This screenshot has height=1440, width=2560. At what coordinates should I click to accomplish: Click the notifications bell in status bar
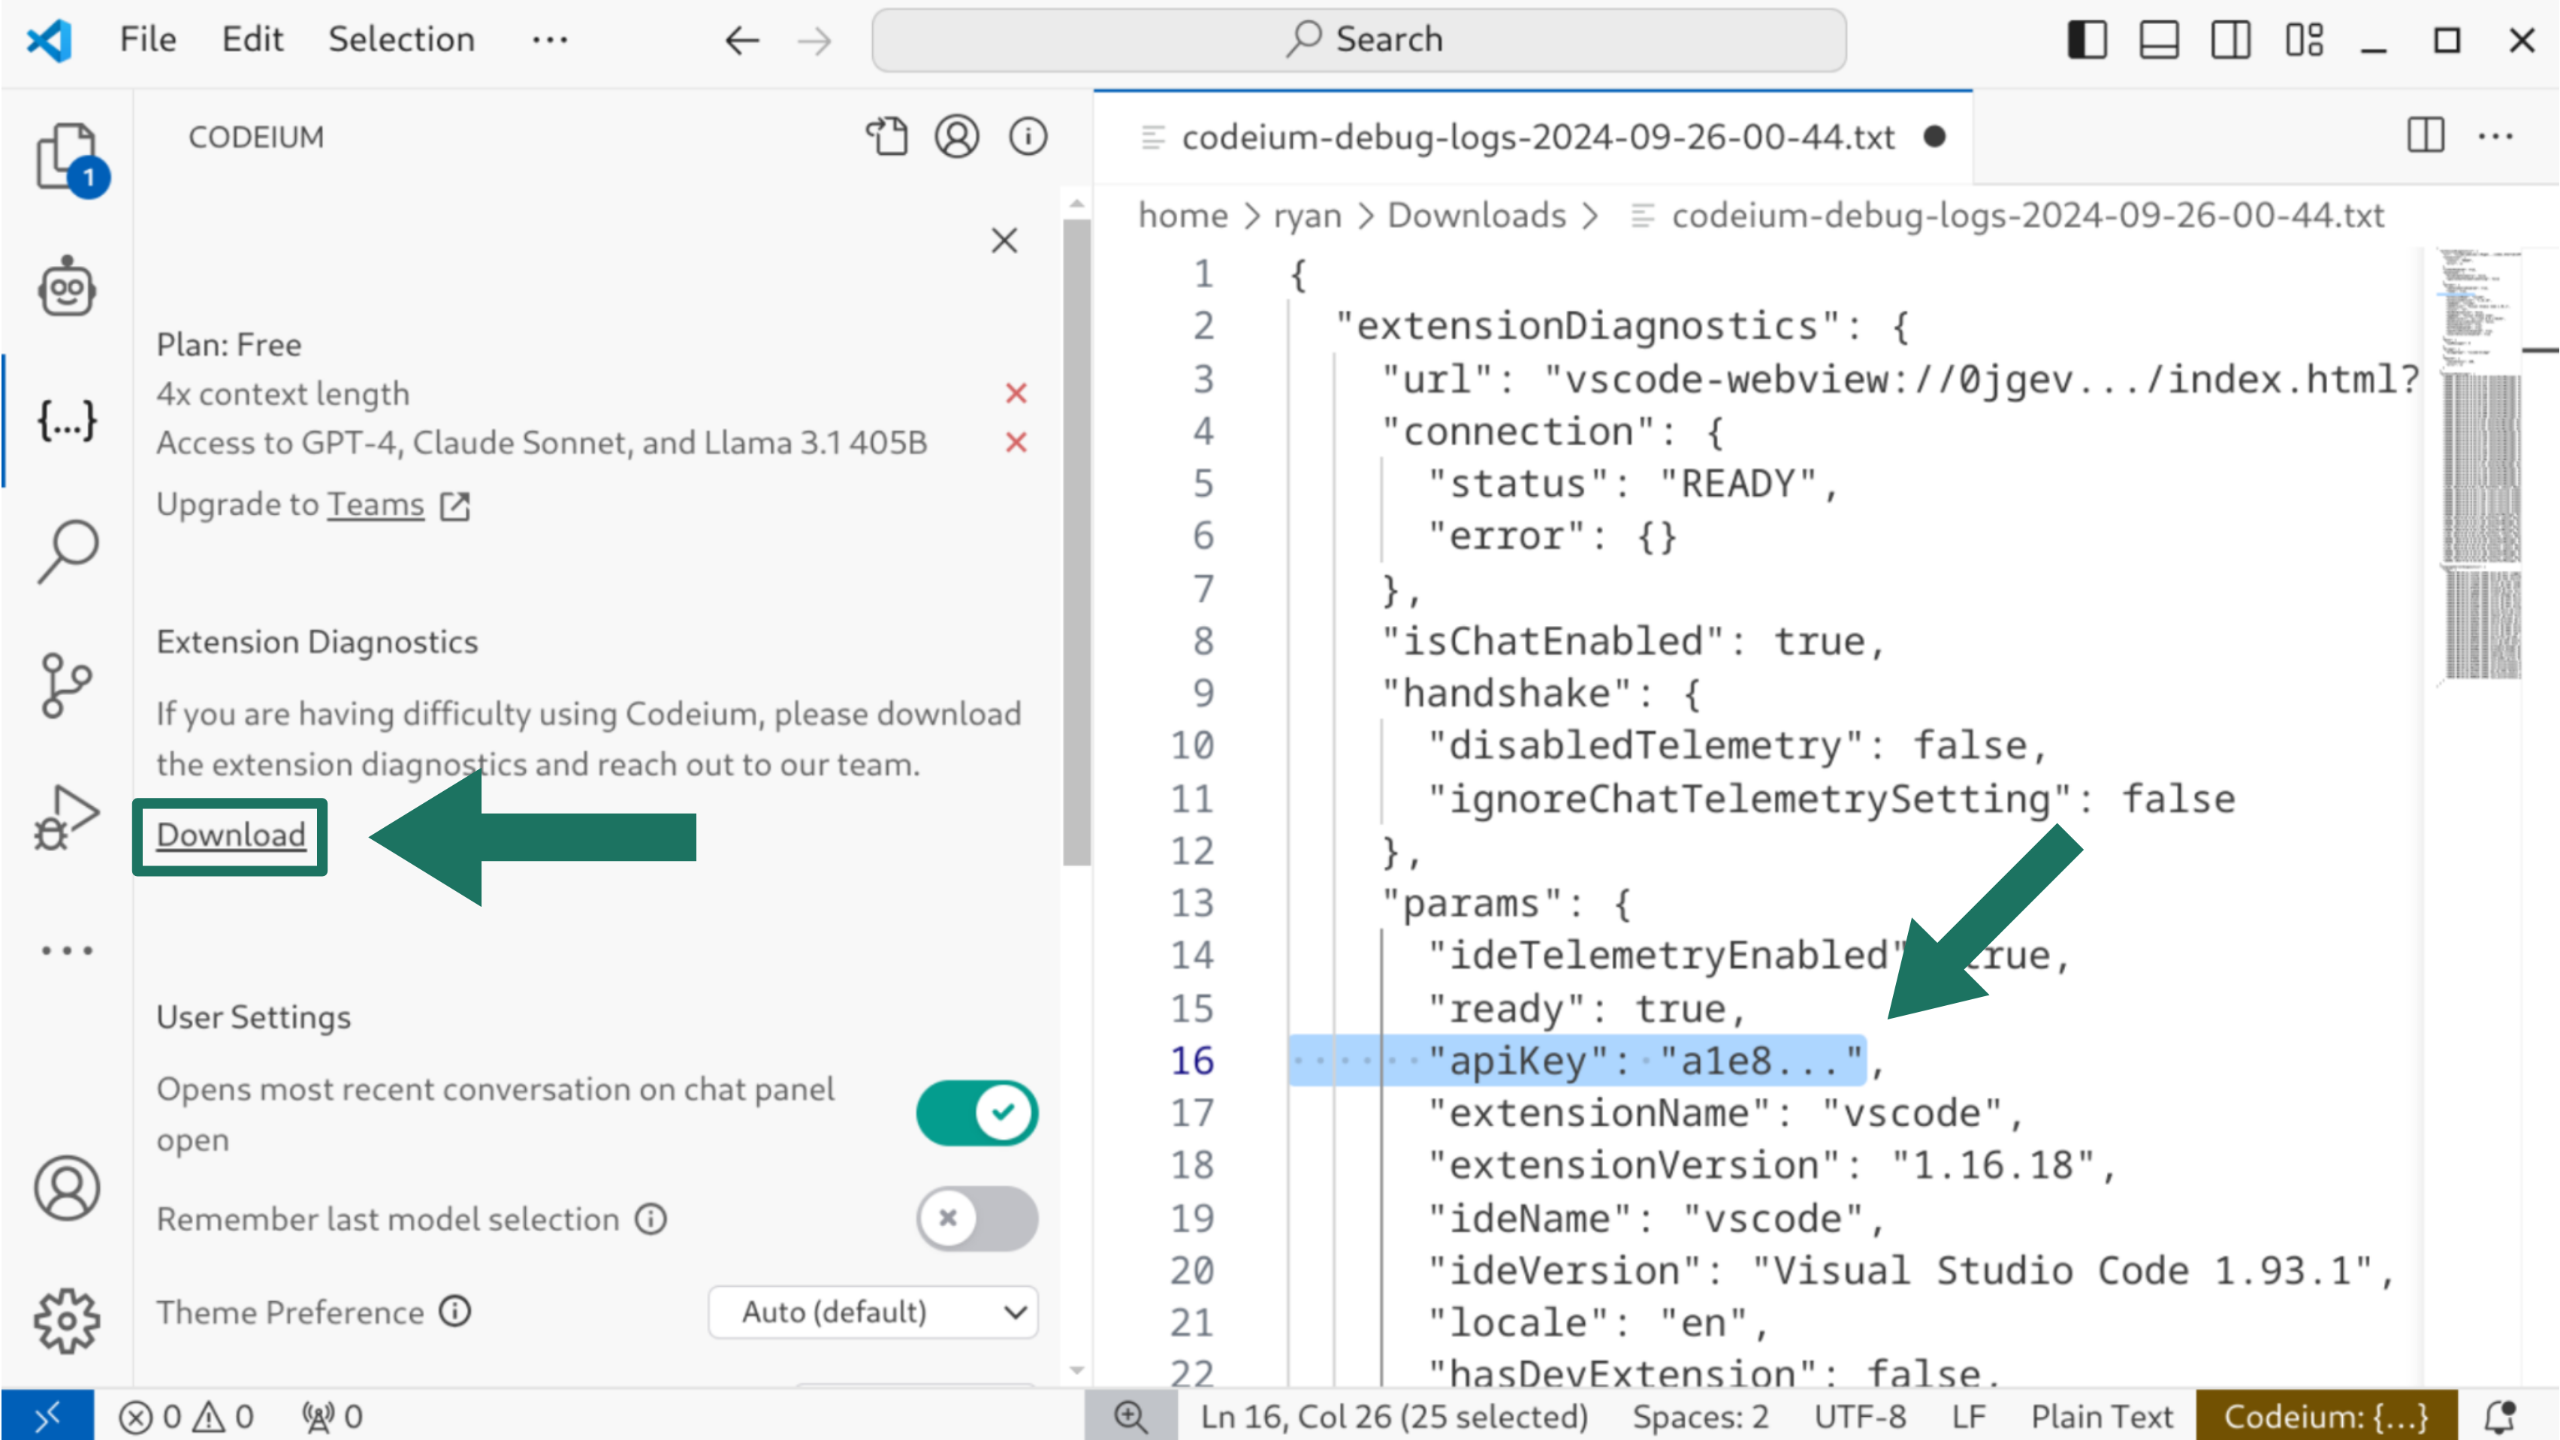click(x=2500, y=1416)
